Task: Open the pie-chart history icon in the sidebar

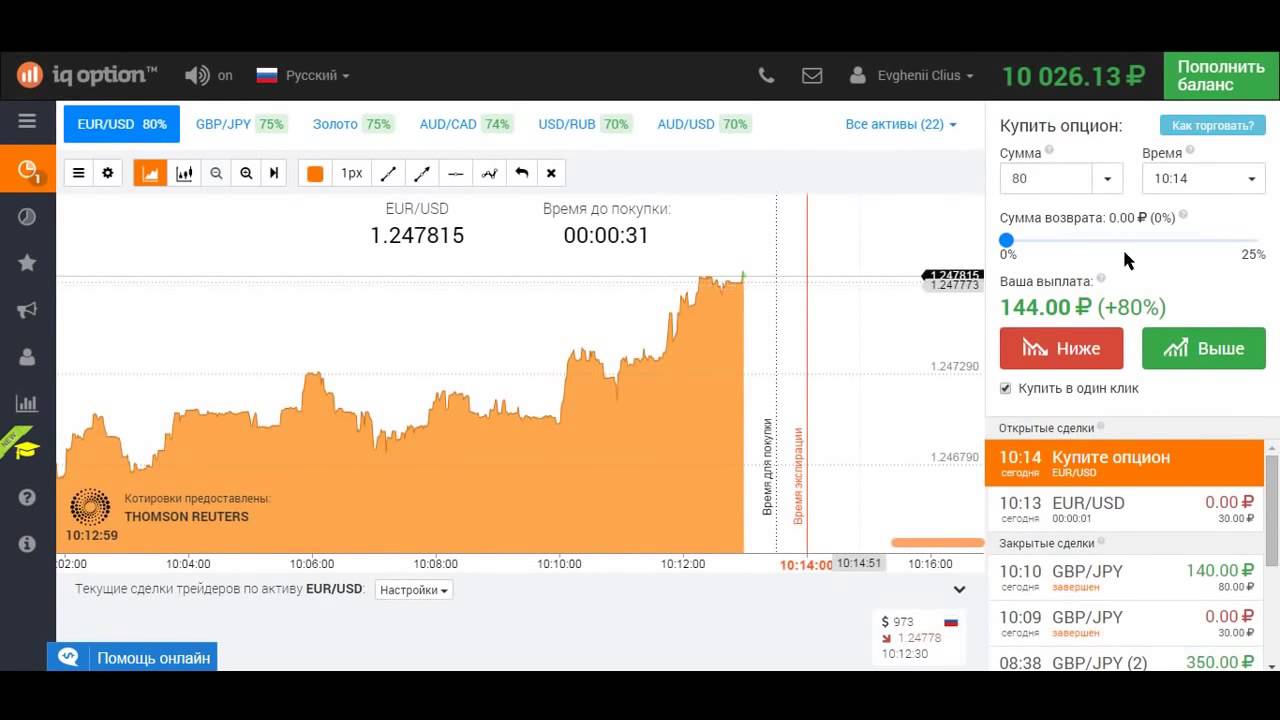Action: (x=27, y=217)
